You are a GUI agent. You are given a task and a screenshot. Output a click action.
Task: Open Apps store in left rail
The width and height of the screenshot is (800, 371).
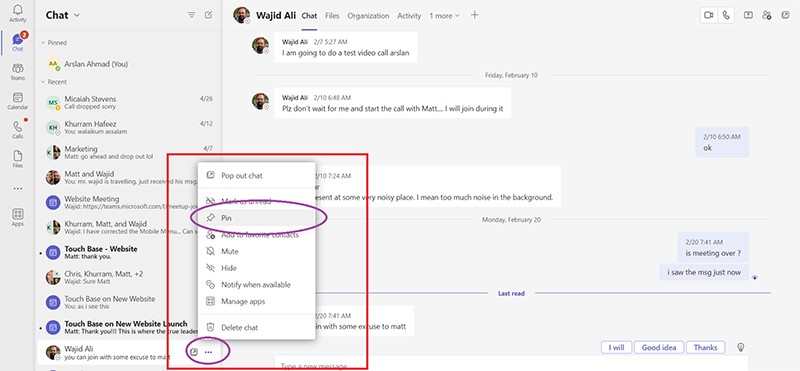click(x=17, y=217)
